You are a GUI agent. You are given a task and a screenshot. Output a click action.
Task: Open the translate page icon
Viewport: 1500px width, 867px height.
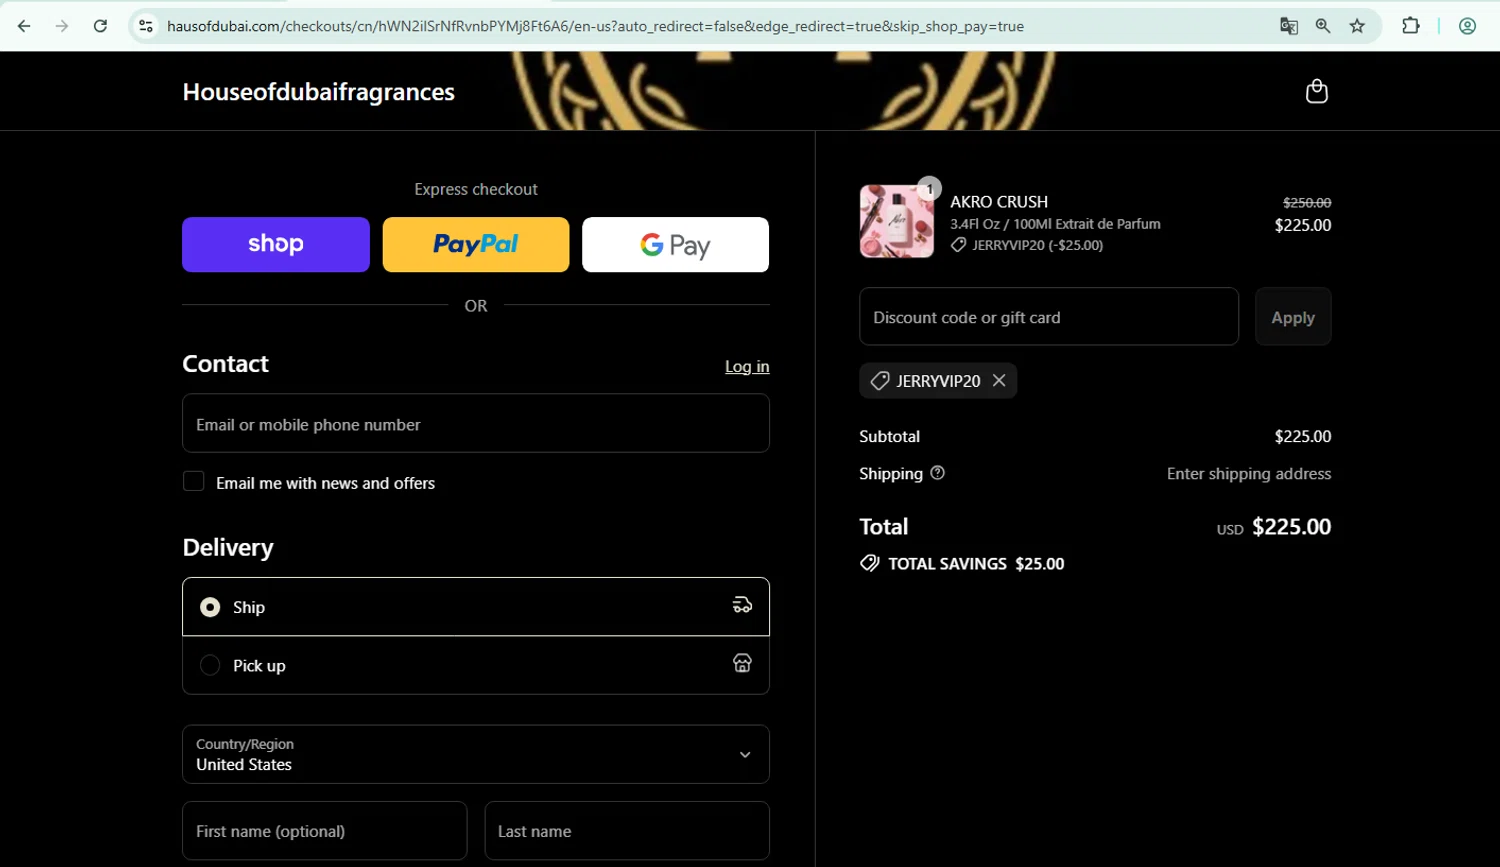tap(1289, 26)
